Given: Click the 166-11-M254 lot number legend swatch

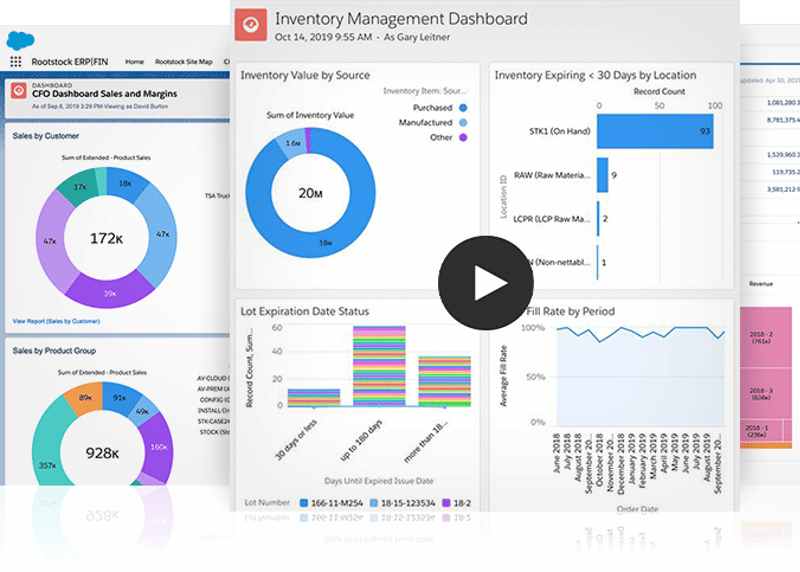Looking at the screenshot, I should (x=305, y=502).
